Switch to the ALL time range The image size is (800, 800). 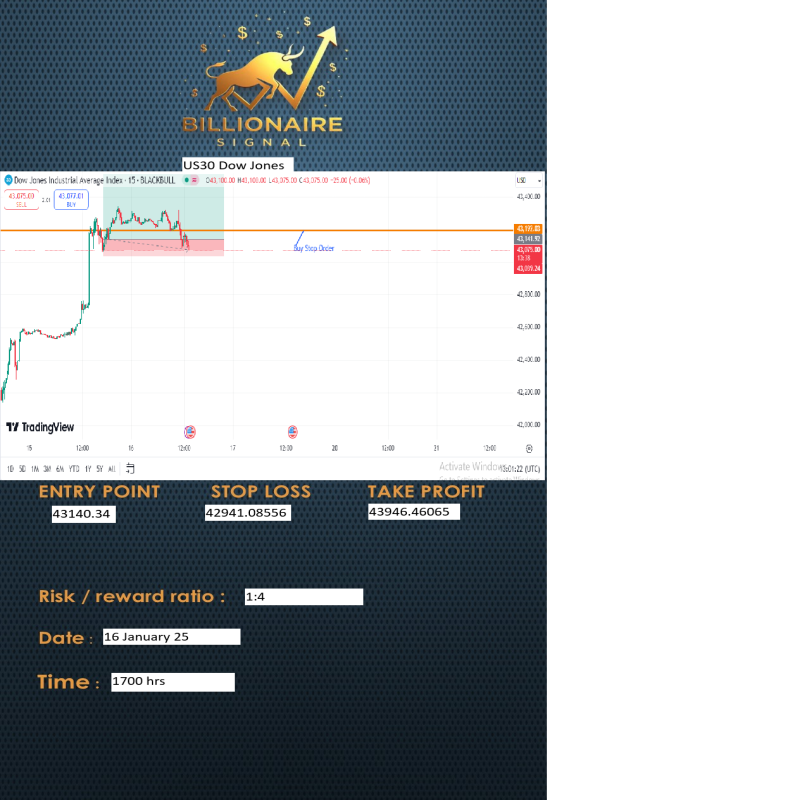pos(112,468)
